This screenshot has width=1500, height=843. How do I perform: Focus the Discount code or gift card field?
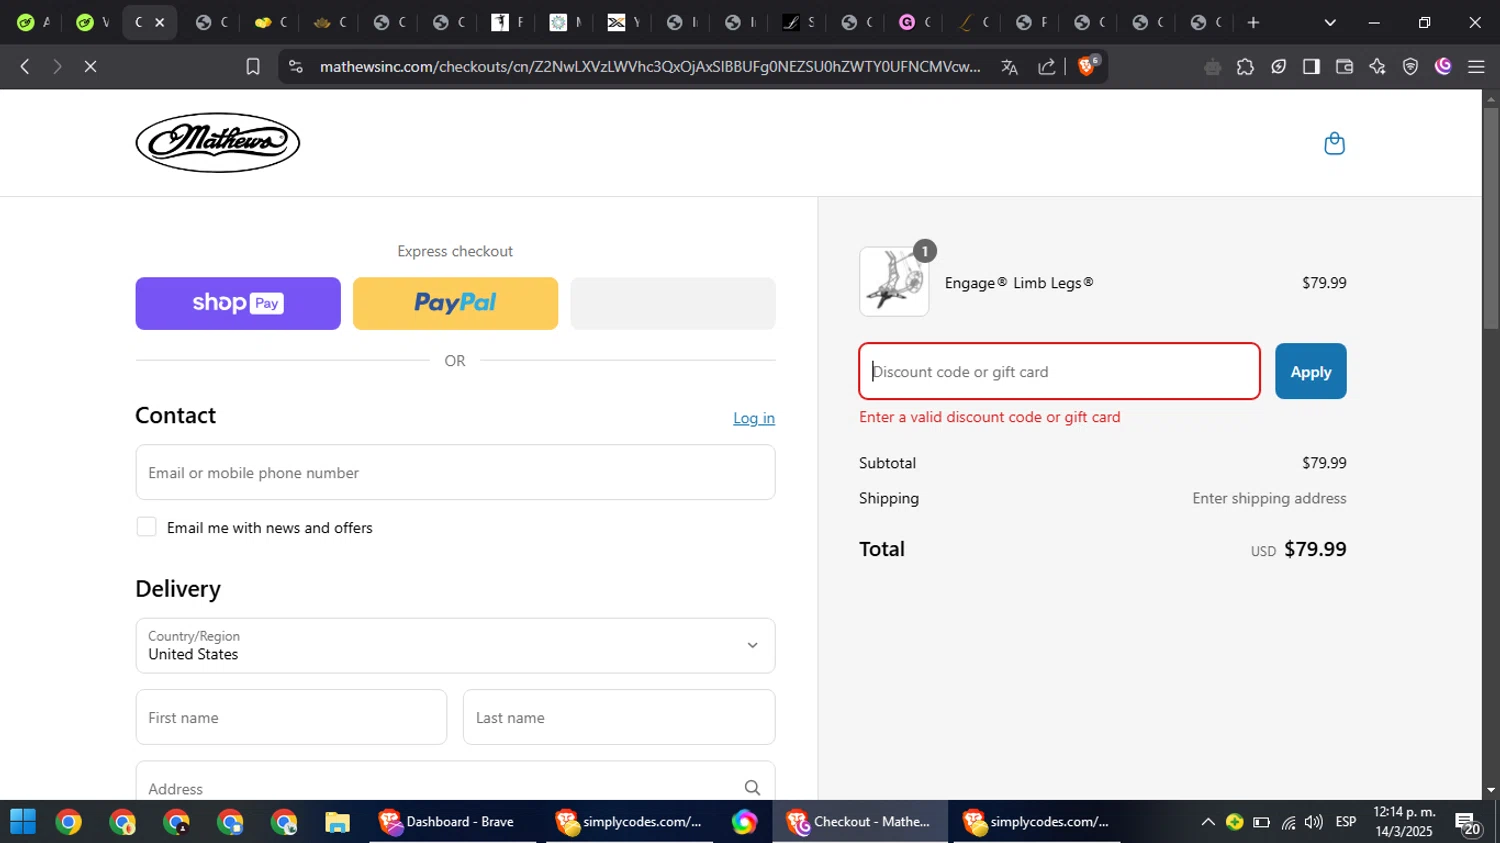click(1059, 371)
